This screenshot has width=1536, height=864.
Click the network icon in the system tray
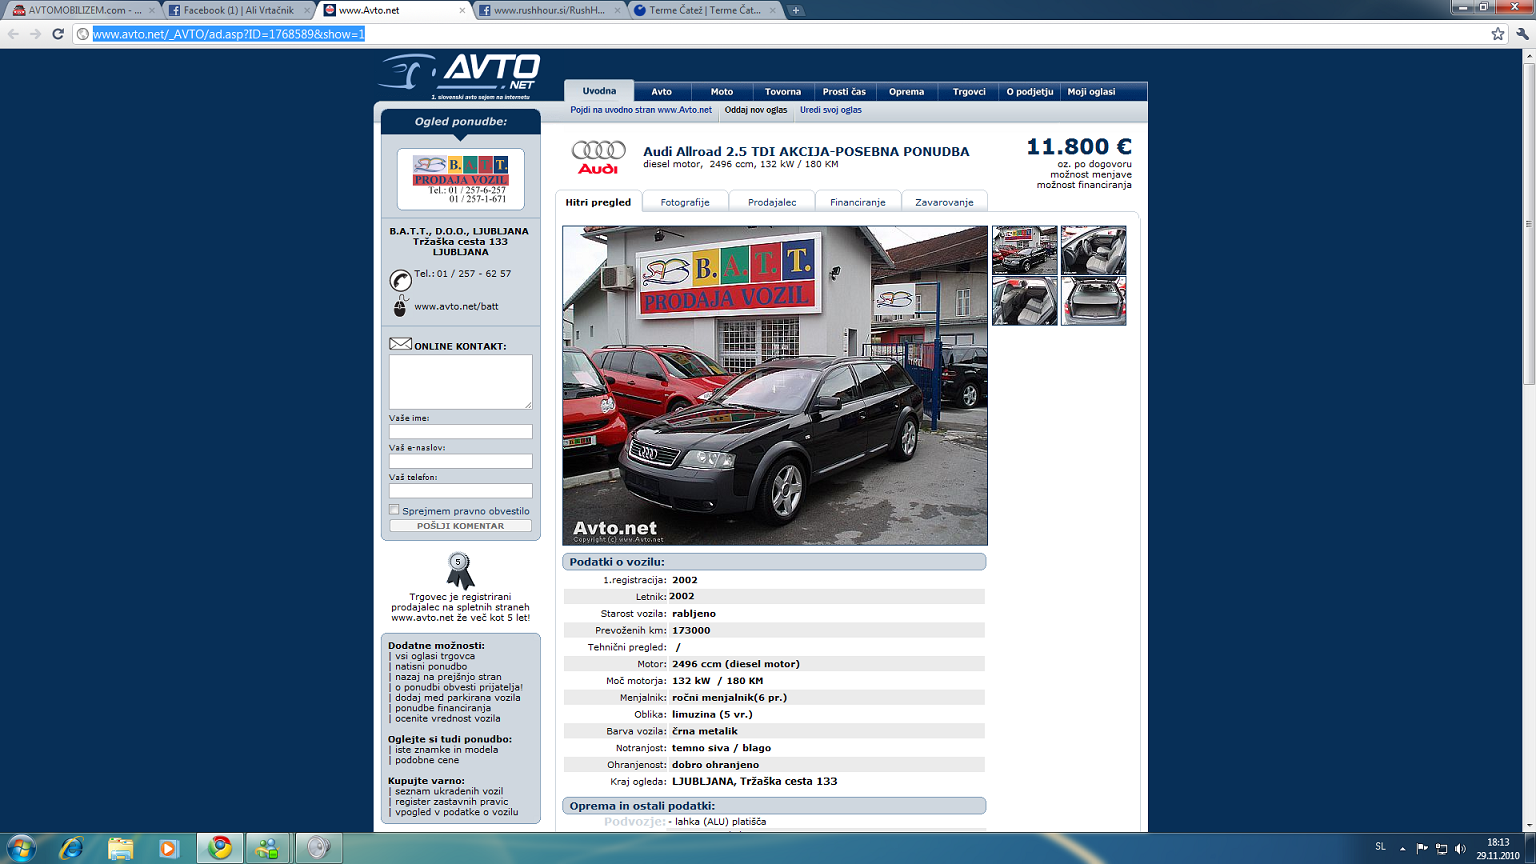pos(1441,848)
